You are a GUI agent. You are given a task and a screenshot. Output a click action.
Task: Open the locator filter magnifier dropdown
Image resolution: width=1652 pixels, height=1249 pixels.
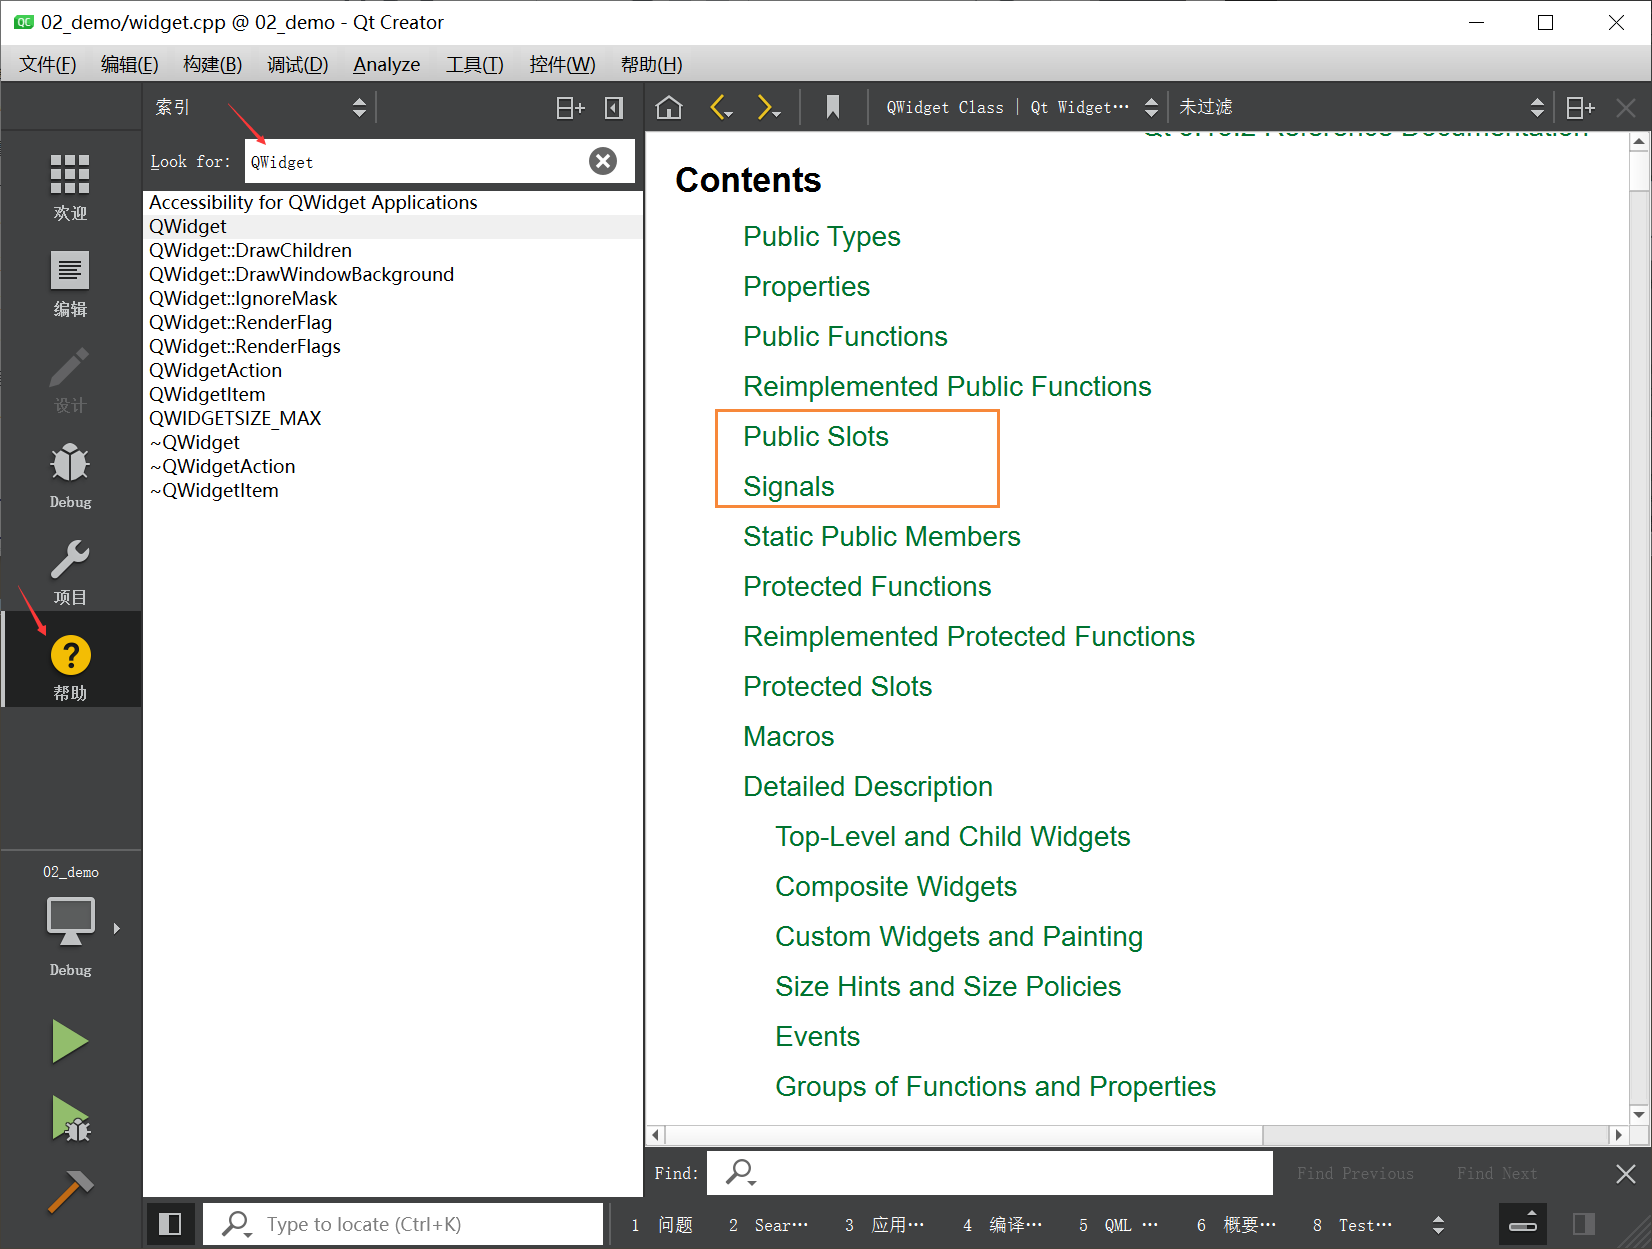click(x=237, y=1224)
